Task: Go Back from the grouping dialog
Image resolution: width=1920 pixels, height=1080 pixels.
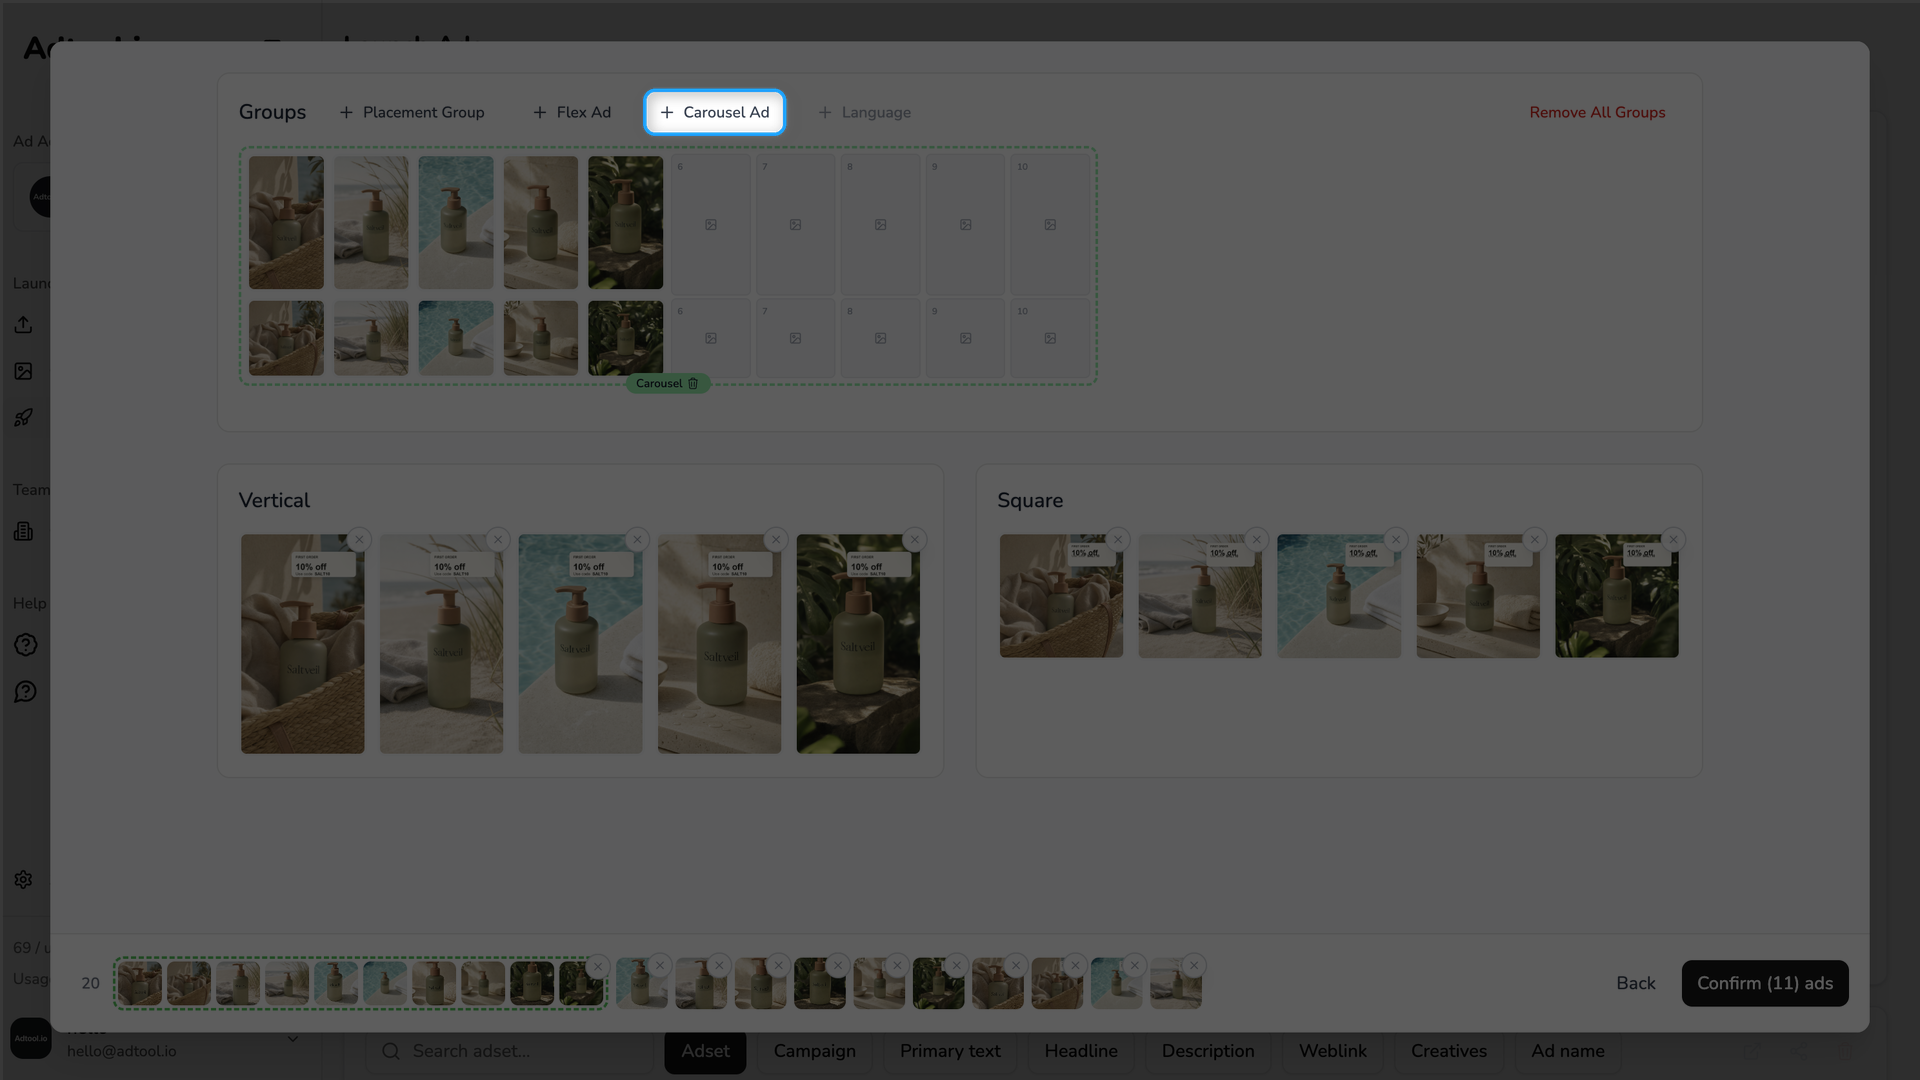Action: click(1636, 983)
